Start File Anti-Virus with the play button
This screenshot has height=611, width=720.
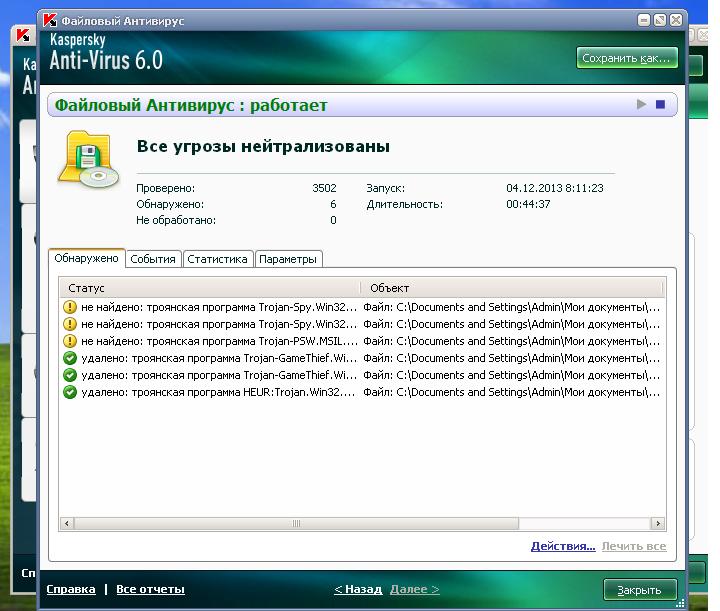(x=641, y=104)
